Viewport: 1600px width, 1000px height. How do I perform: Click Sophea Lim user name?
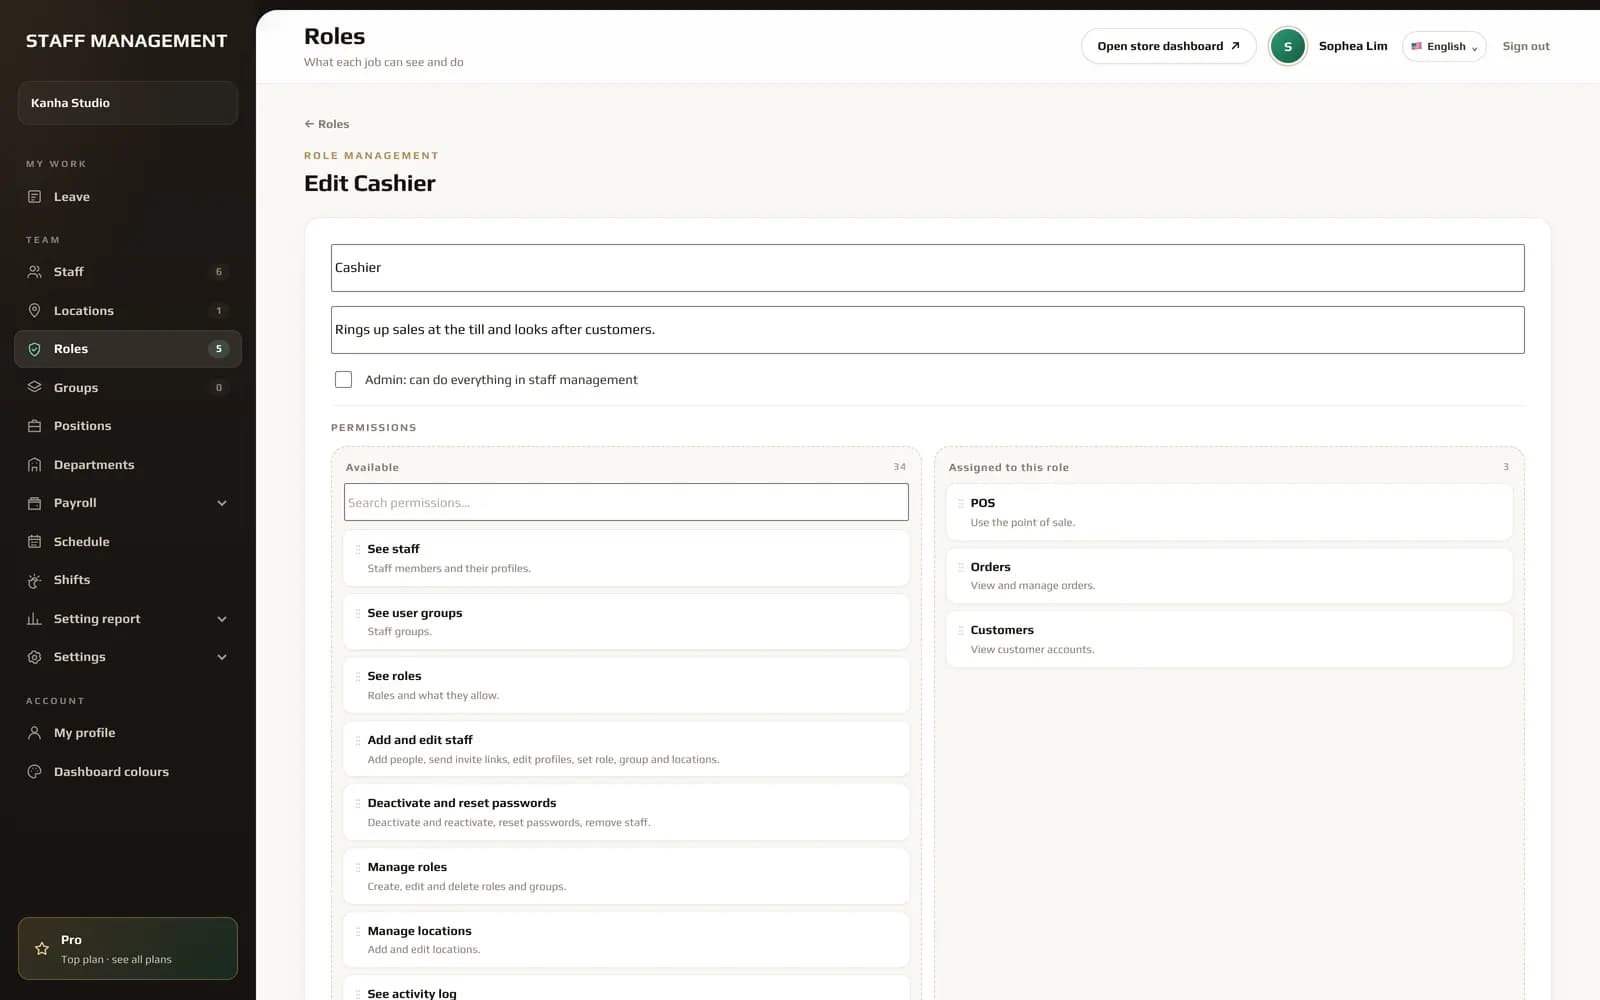[x=1353, y=46]
